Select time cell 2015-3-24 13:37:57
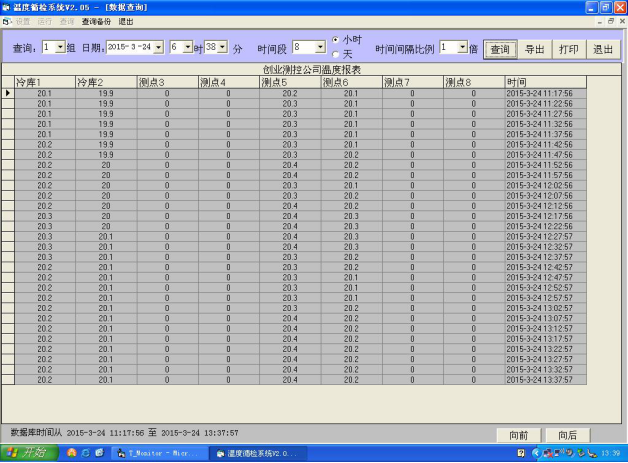 [x=545, y=380]
